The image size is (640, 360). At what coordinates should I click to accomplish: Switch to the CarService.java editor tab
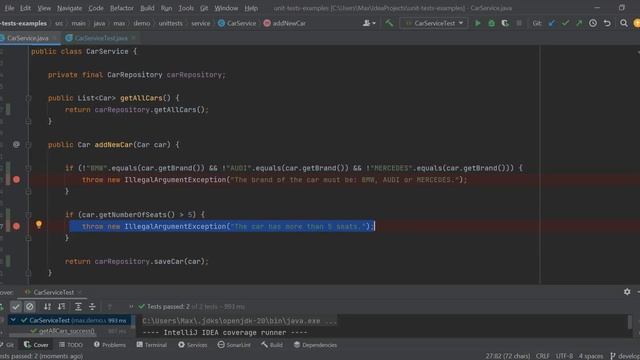(x=28, y=38)
